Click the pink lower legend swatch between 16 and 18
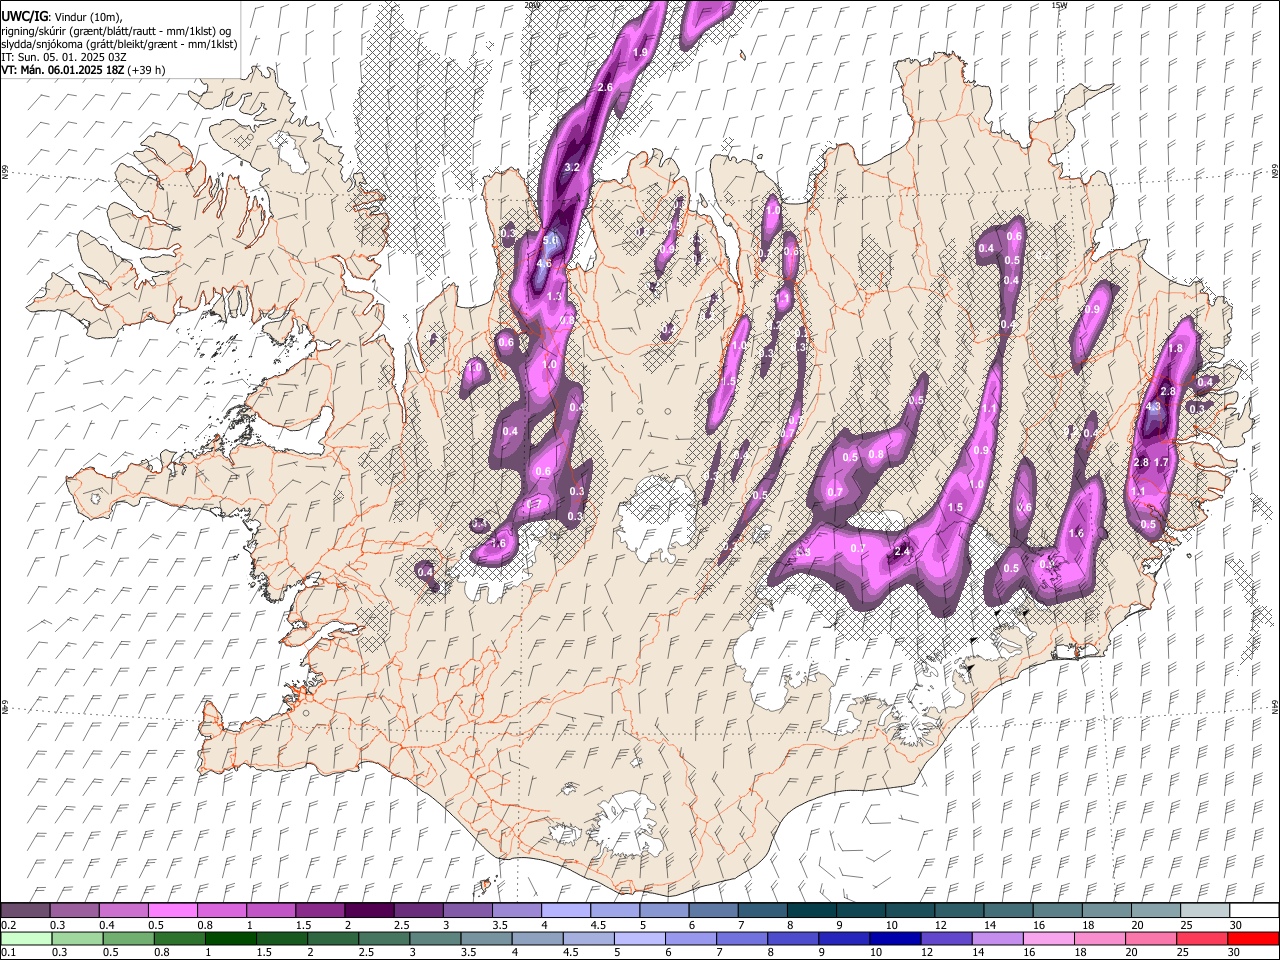 tap(1050, 939)
